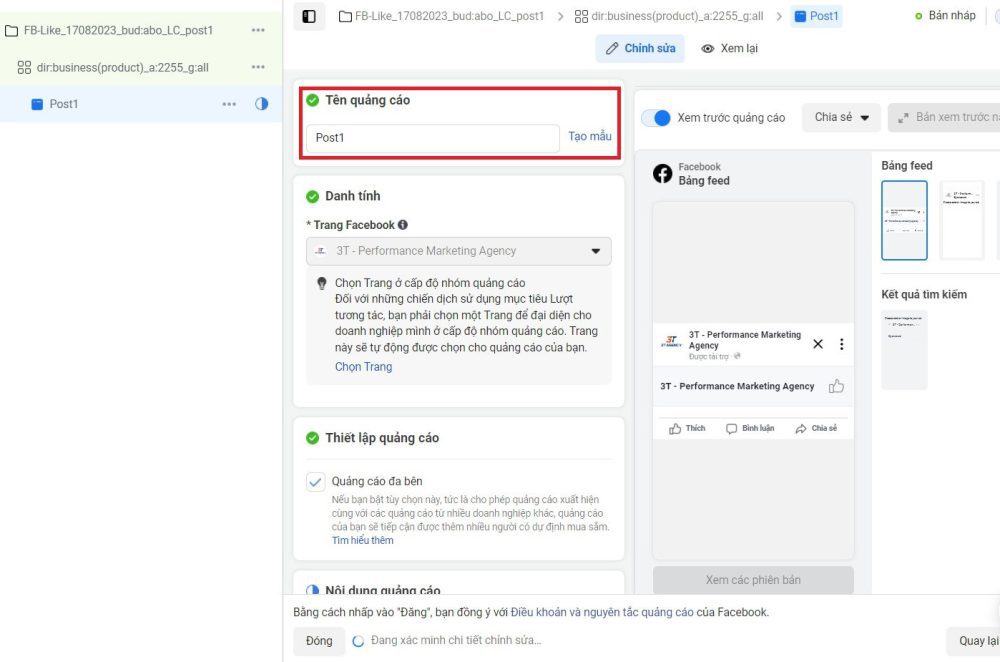Select campaign FB-Like_17082023 in sidebar tree

118,31
